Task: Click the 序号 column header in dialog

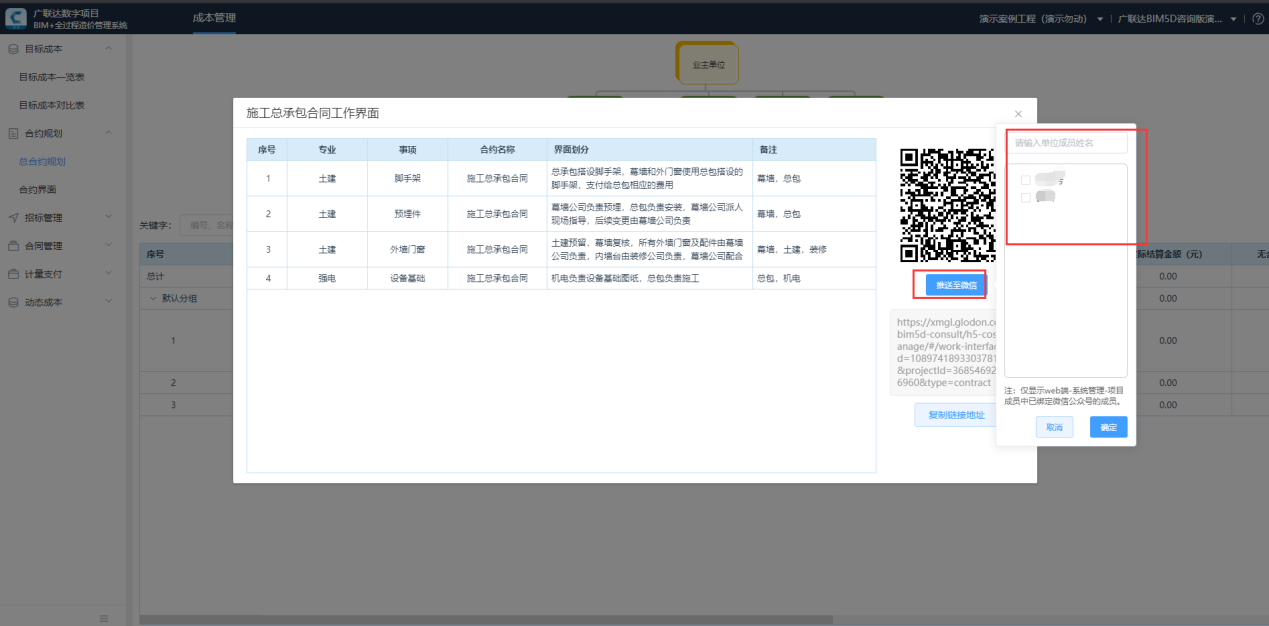Action: click(267, 149)
